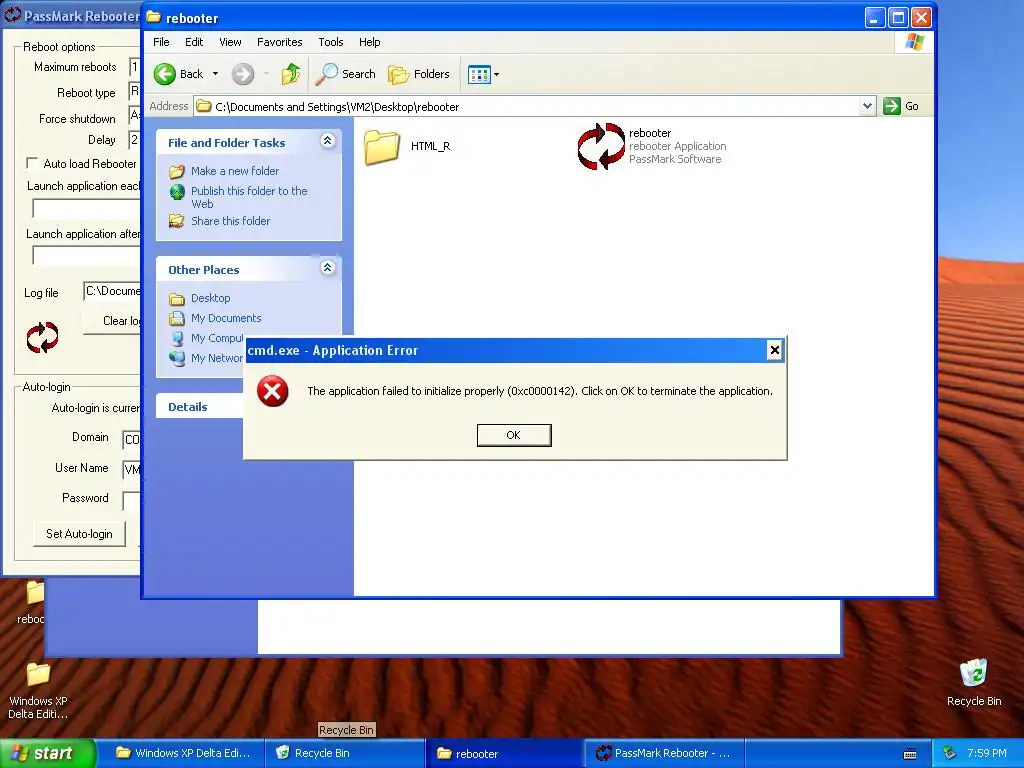Go Up one folder level

[x=291, y=74]
